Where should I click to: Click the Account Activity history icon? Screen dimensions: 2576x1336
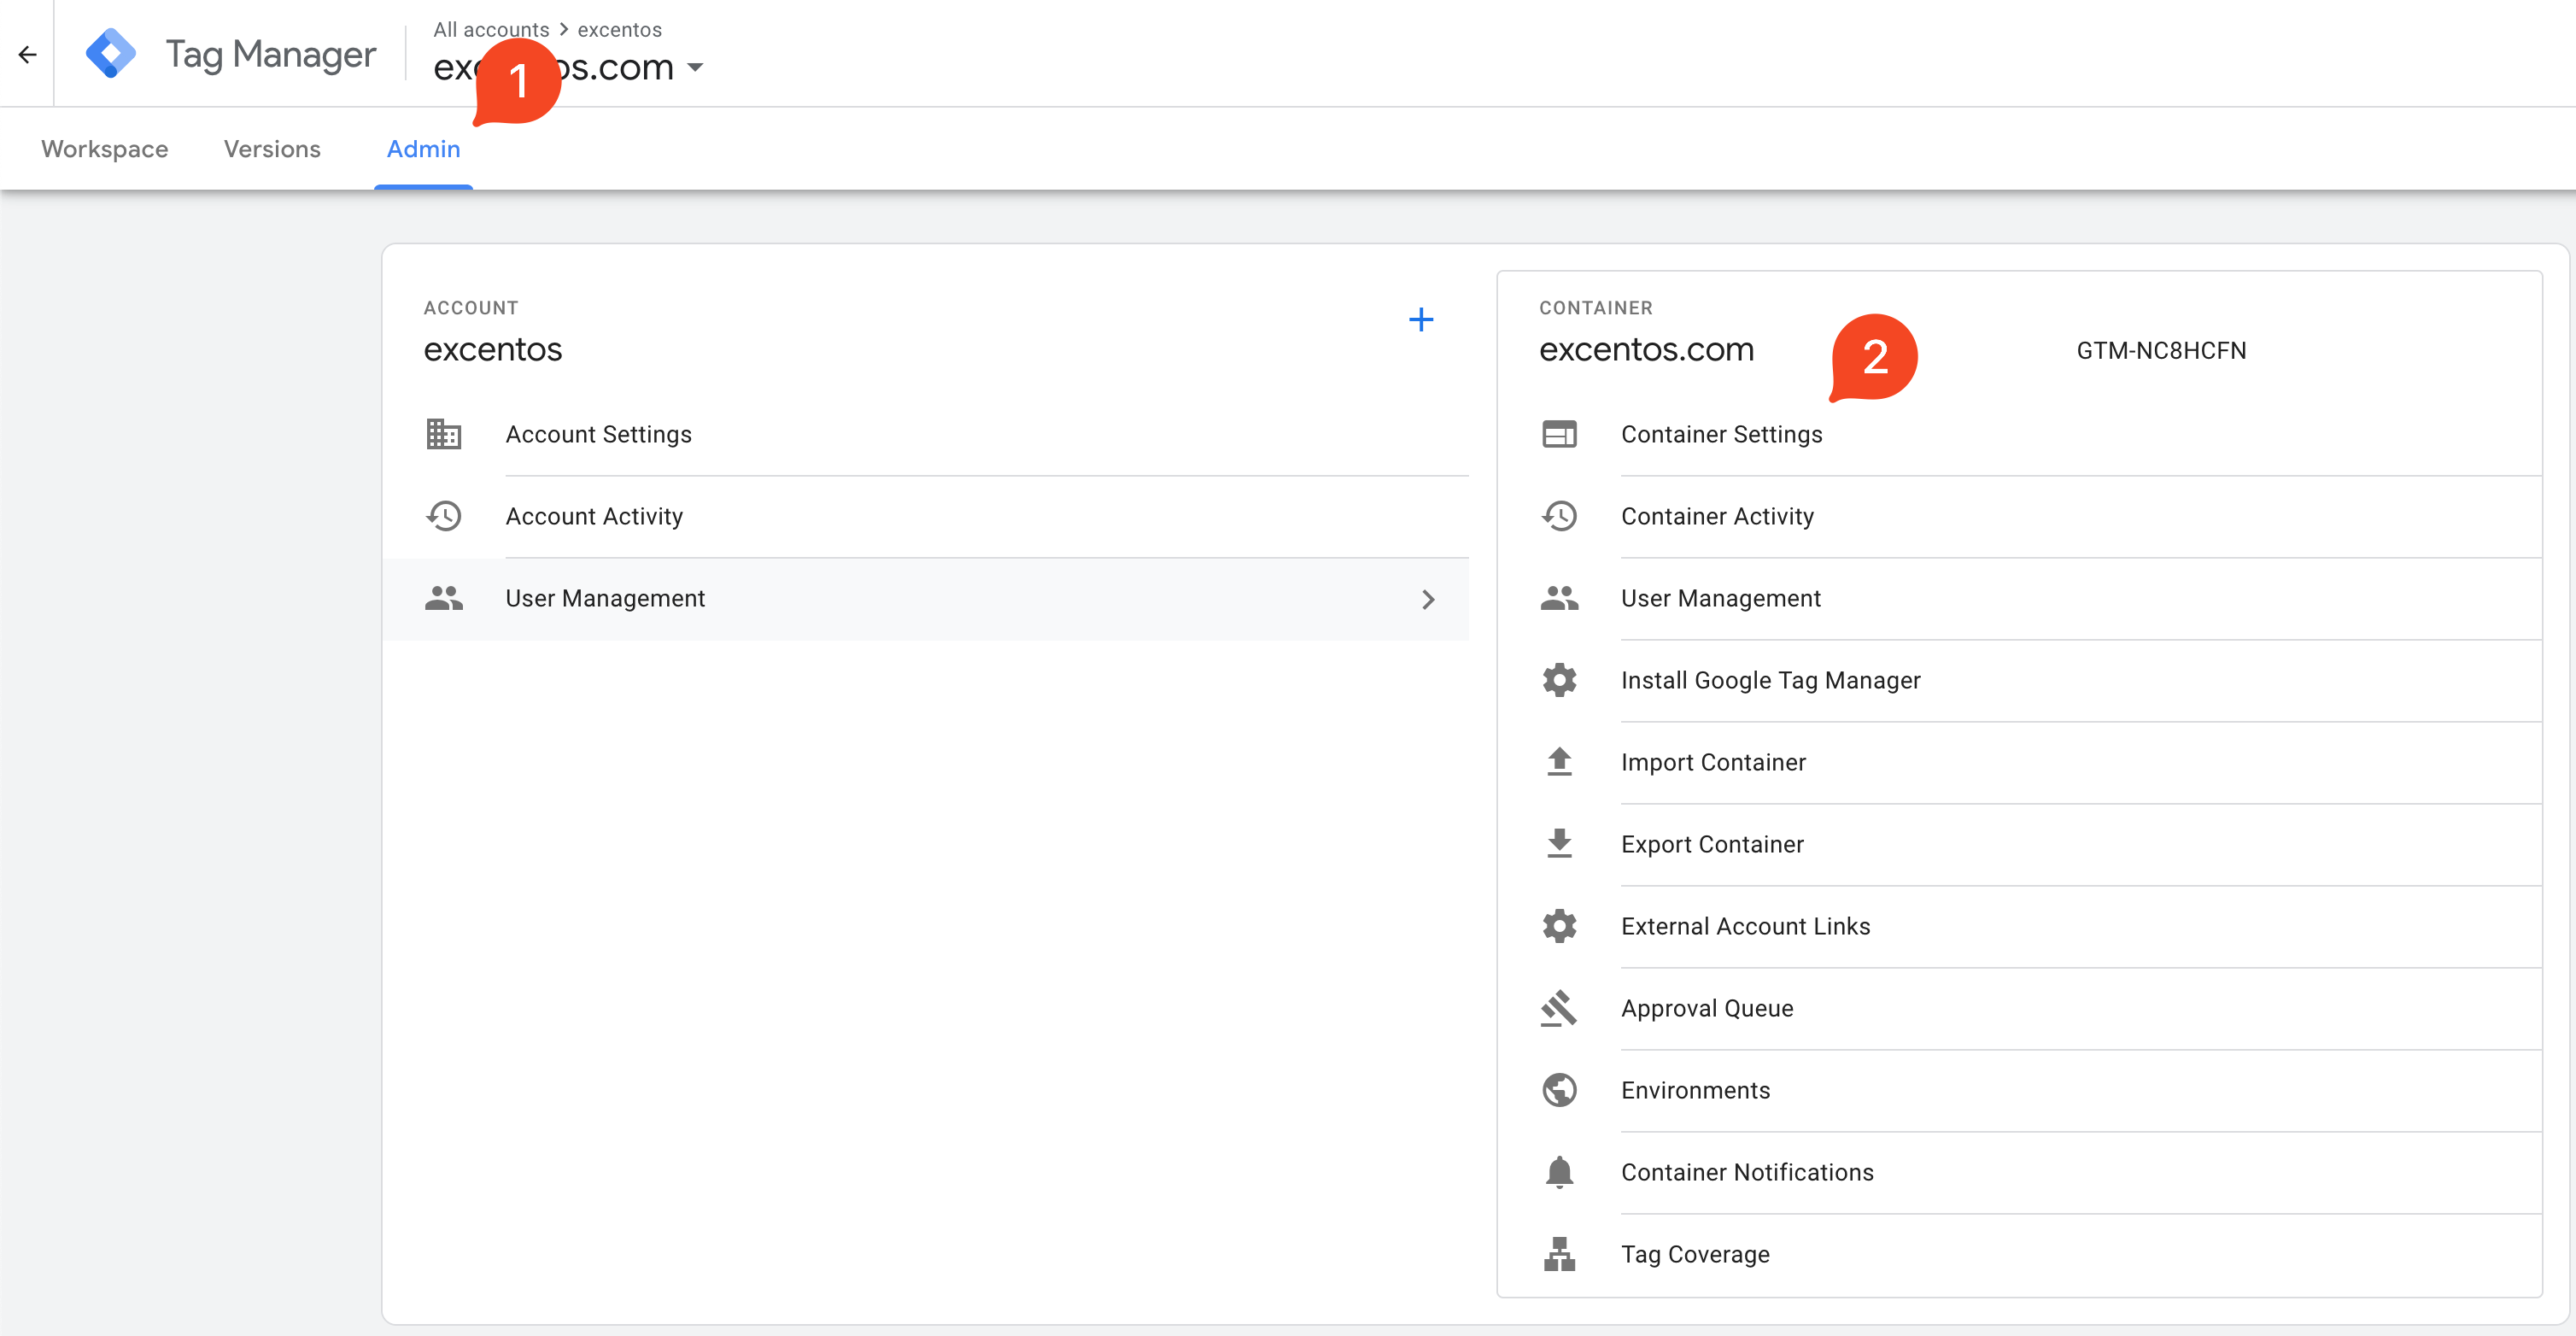(x=443, y=516)
